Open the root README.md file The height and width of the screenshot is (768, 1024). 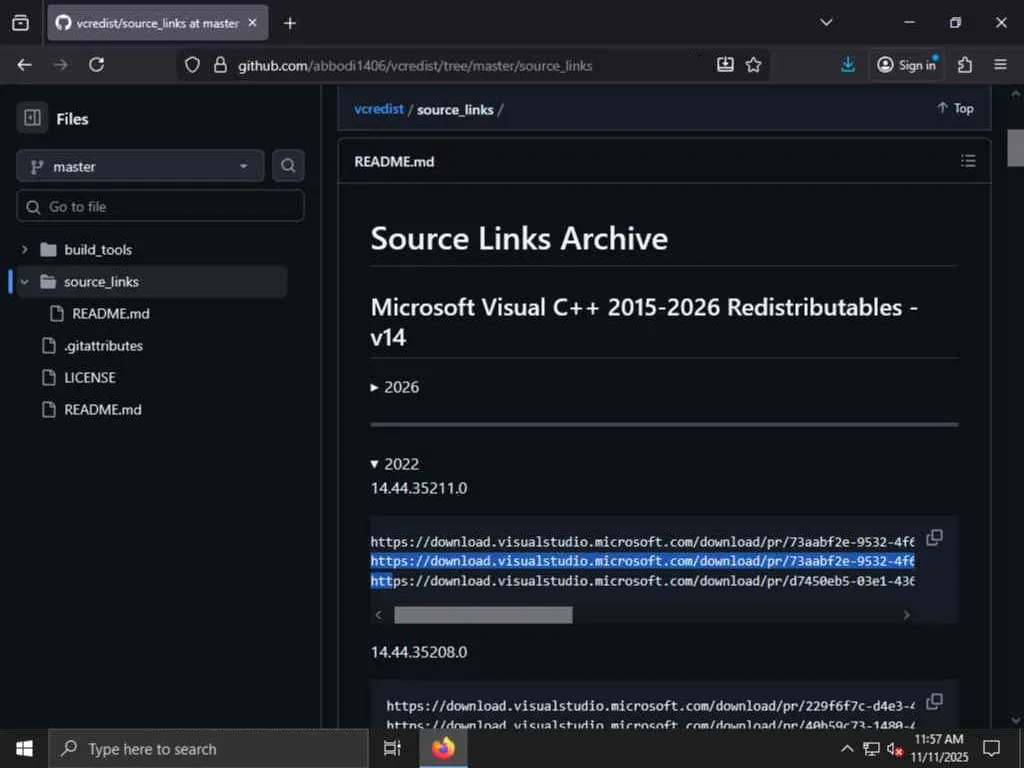(103, 409)
